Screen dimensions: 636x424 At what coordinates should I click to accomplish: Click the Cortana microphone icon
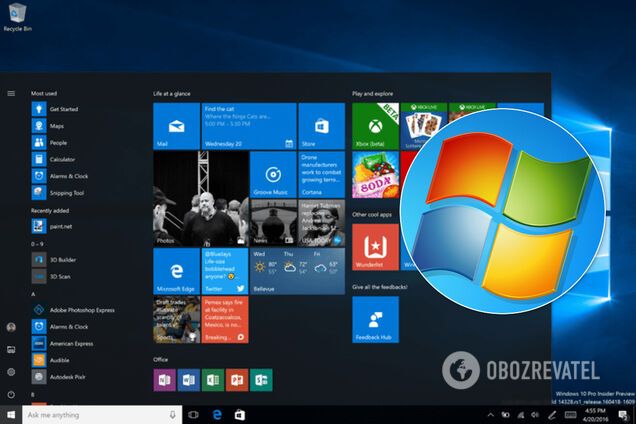pos(172,415)
